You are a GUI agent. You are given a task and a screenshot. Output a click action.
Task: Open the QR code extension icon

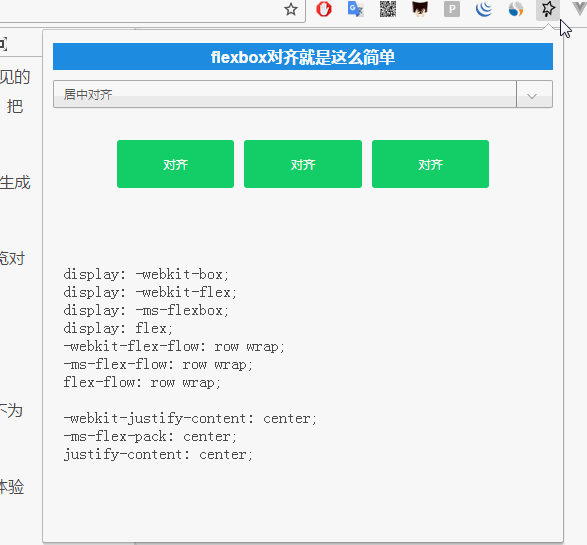click(388, 9)
